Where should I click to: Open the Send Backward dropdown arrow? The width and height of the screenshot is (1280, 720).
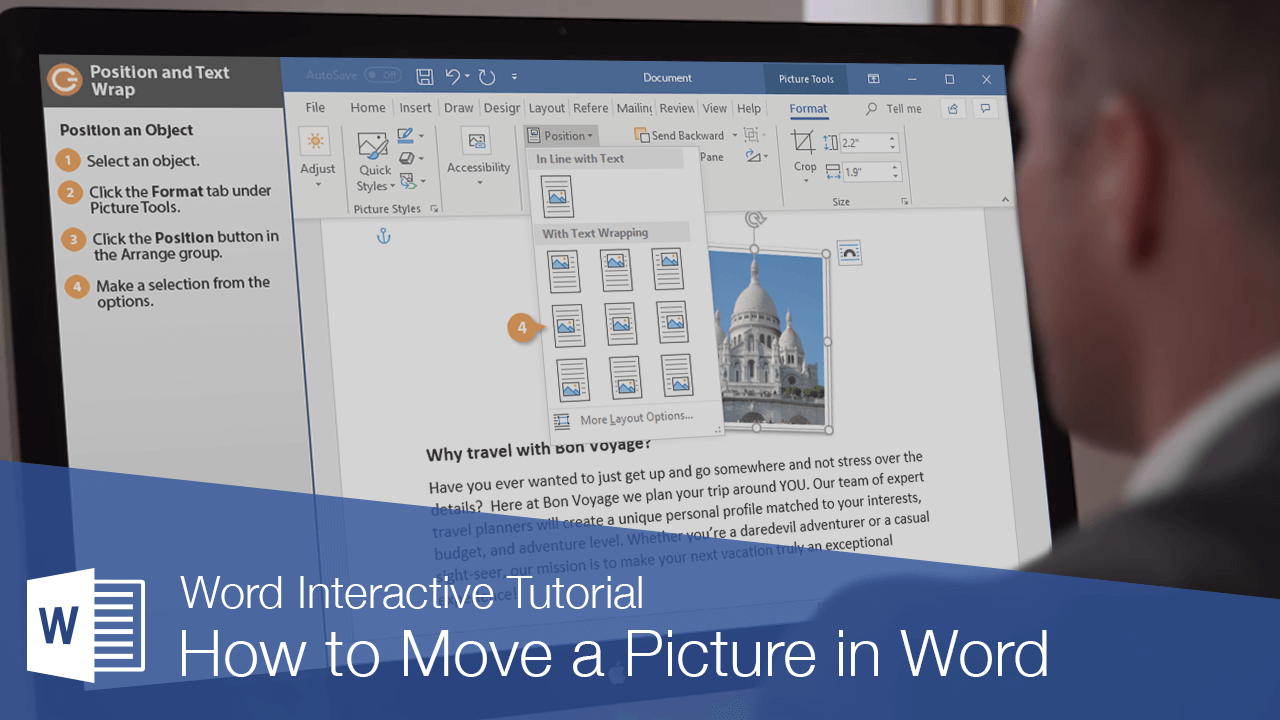[x=735, y=134]
